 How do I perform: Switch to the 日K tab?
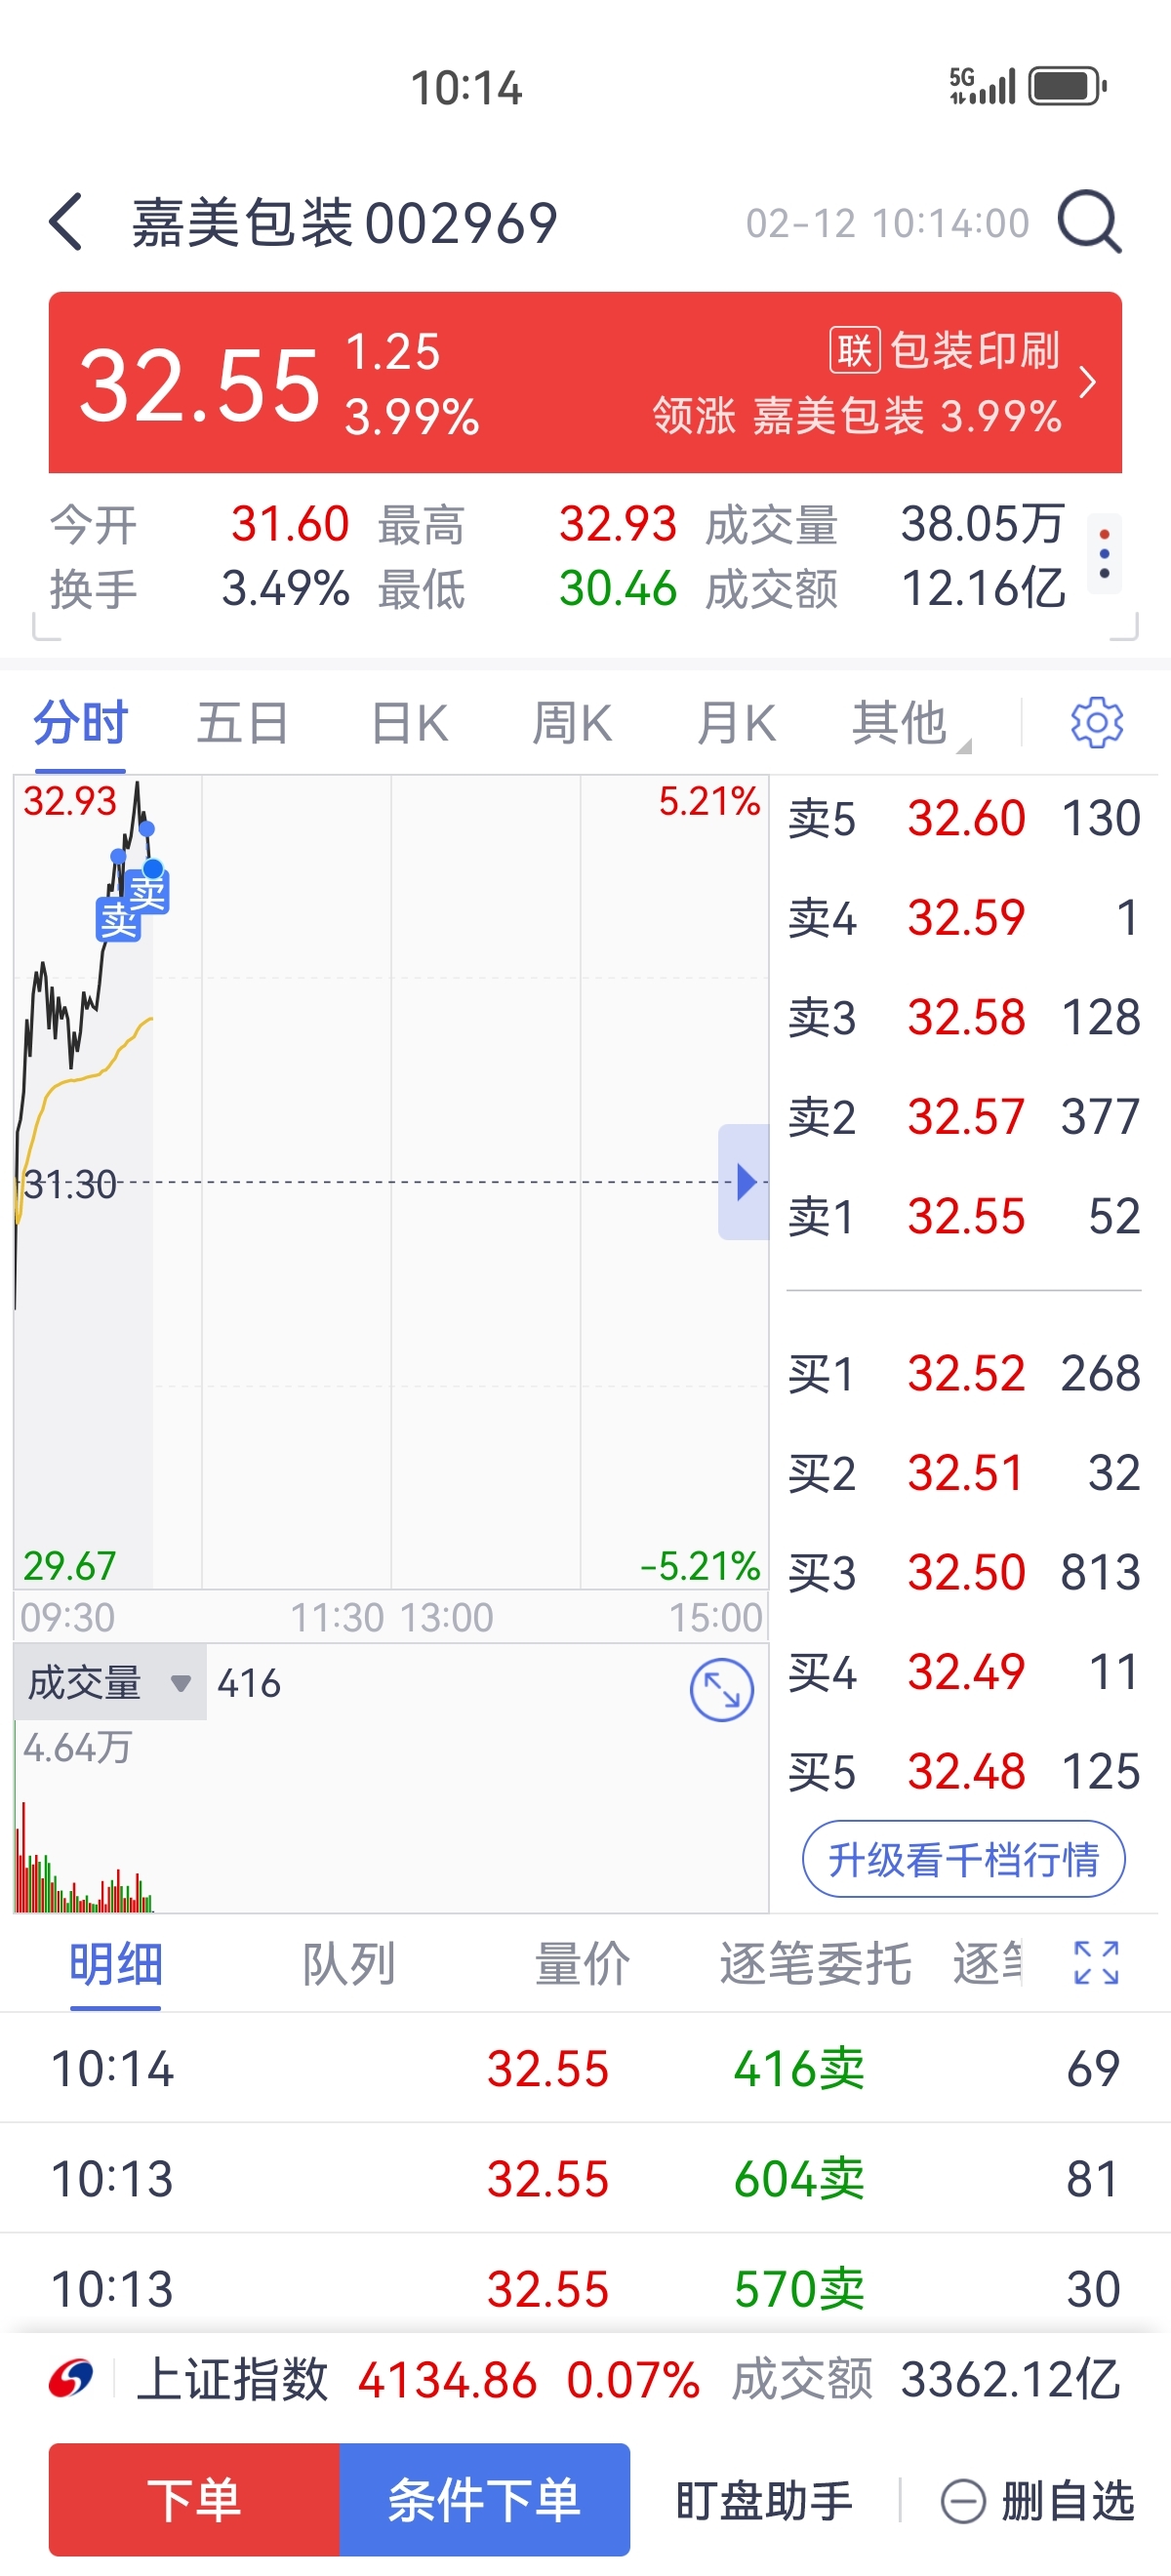pyautogui.click(x=409, y=722)
